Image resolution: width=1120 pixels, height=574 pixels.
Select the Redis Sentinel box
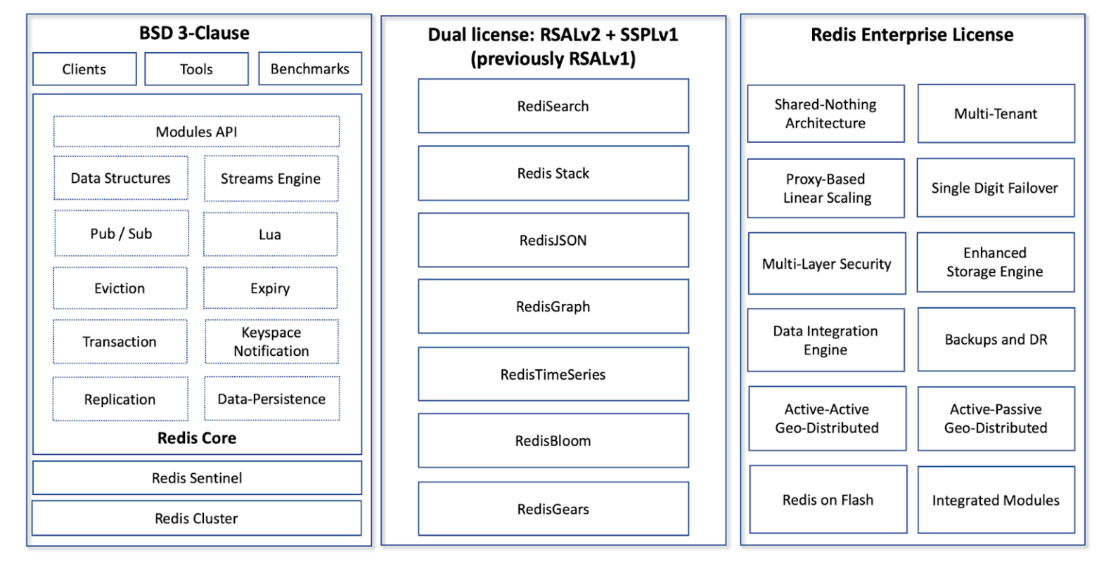point(197,478)
